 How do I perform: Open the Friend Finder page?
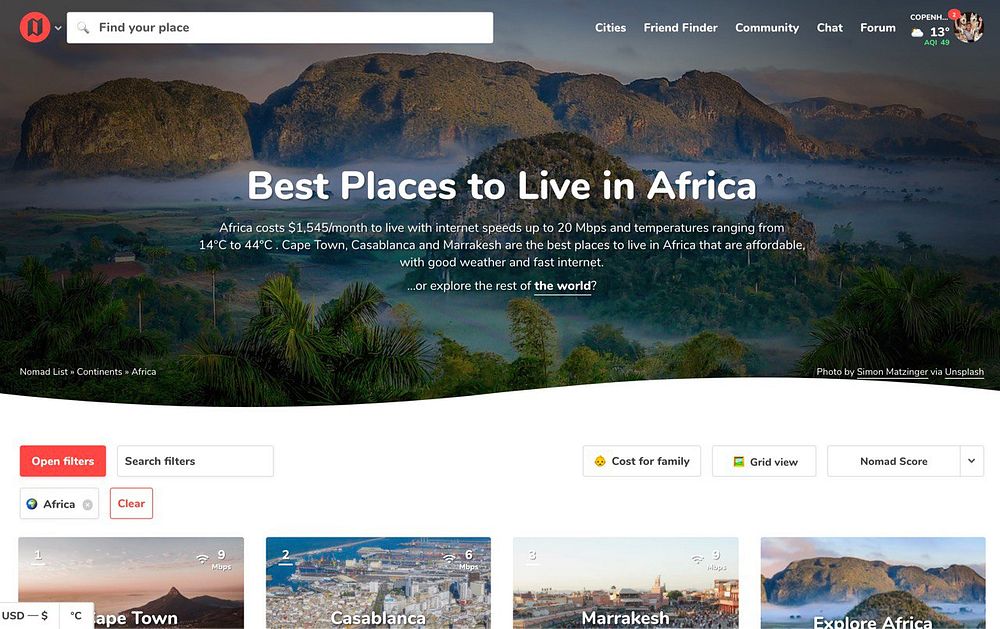pyautogui.click(x=680, y=27)
